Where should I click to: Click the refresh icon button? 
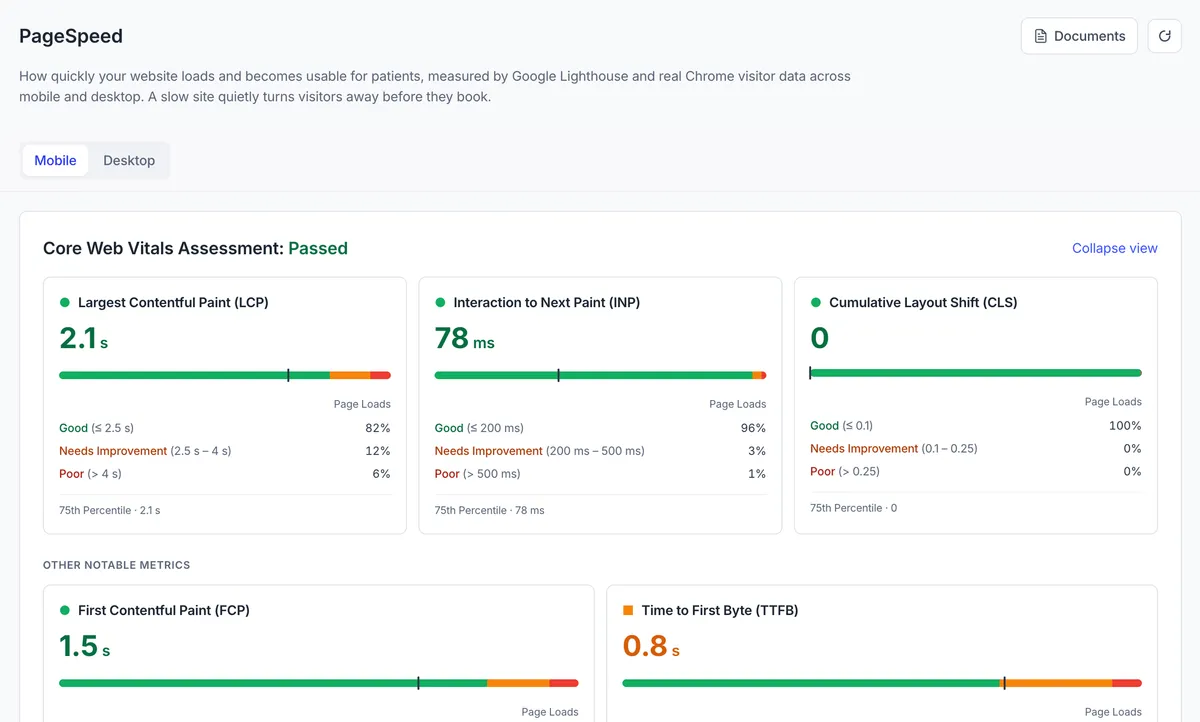1164,36
